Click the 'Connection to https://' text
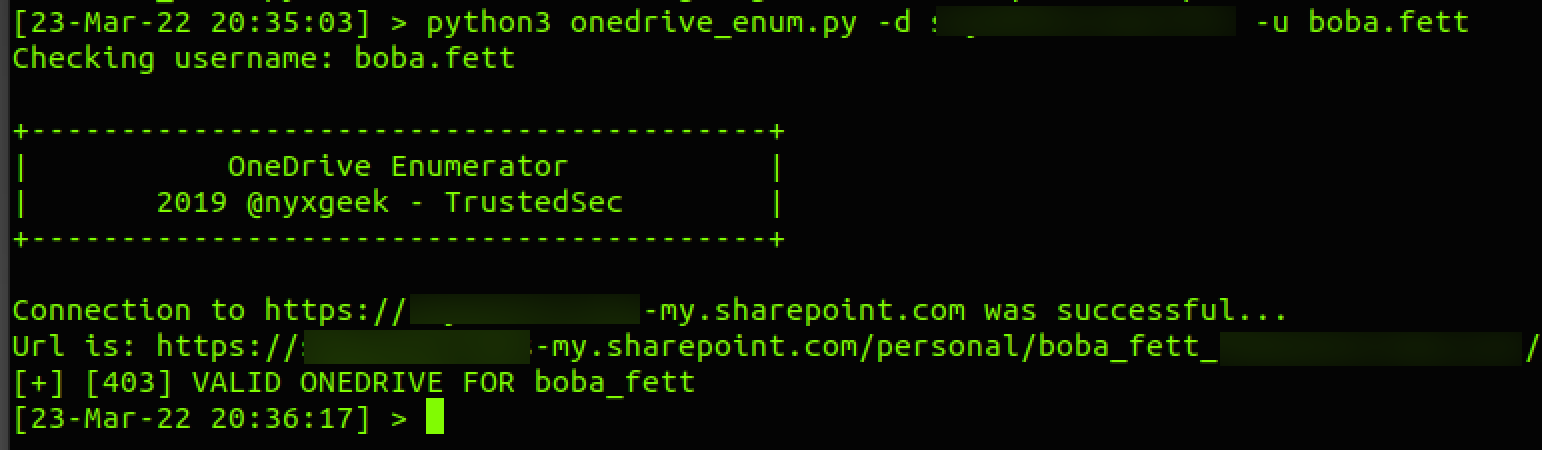Screen dimensions: 1542x450 211,311
